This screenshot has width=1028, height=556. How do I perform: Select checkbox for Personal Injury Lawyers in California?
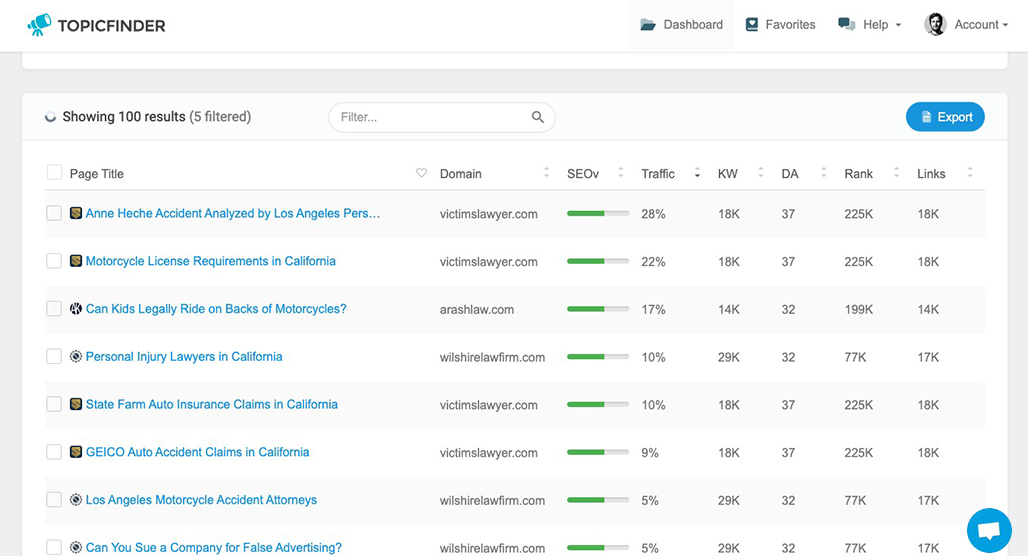(x=54, y=356)
